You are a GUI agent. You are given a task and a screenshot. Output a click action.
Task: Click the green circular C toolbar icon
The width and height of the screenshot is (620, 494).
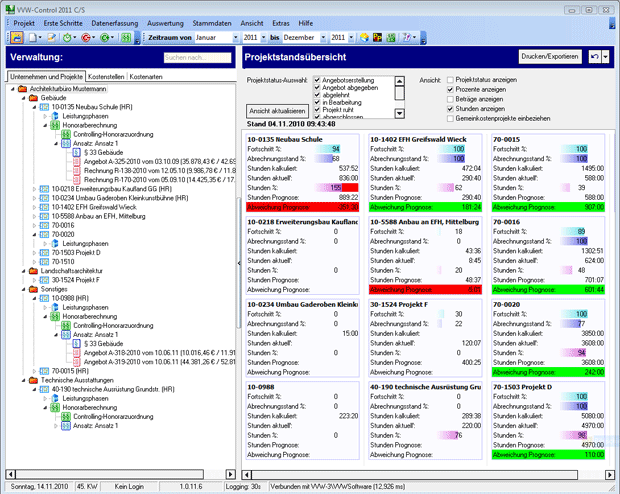click(105, 38)
